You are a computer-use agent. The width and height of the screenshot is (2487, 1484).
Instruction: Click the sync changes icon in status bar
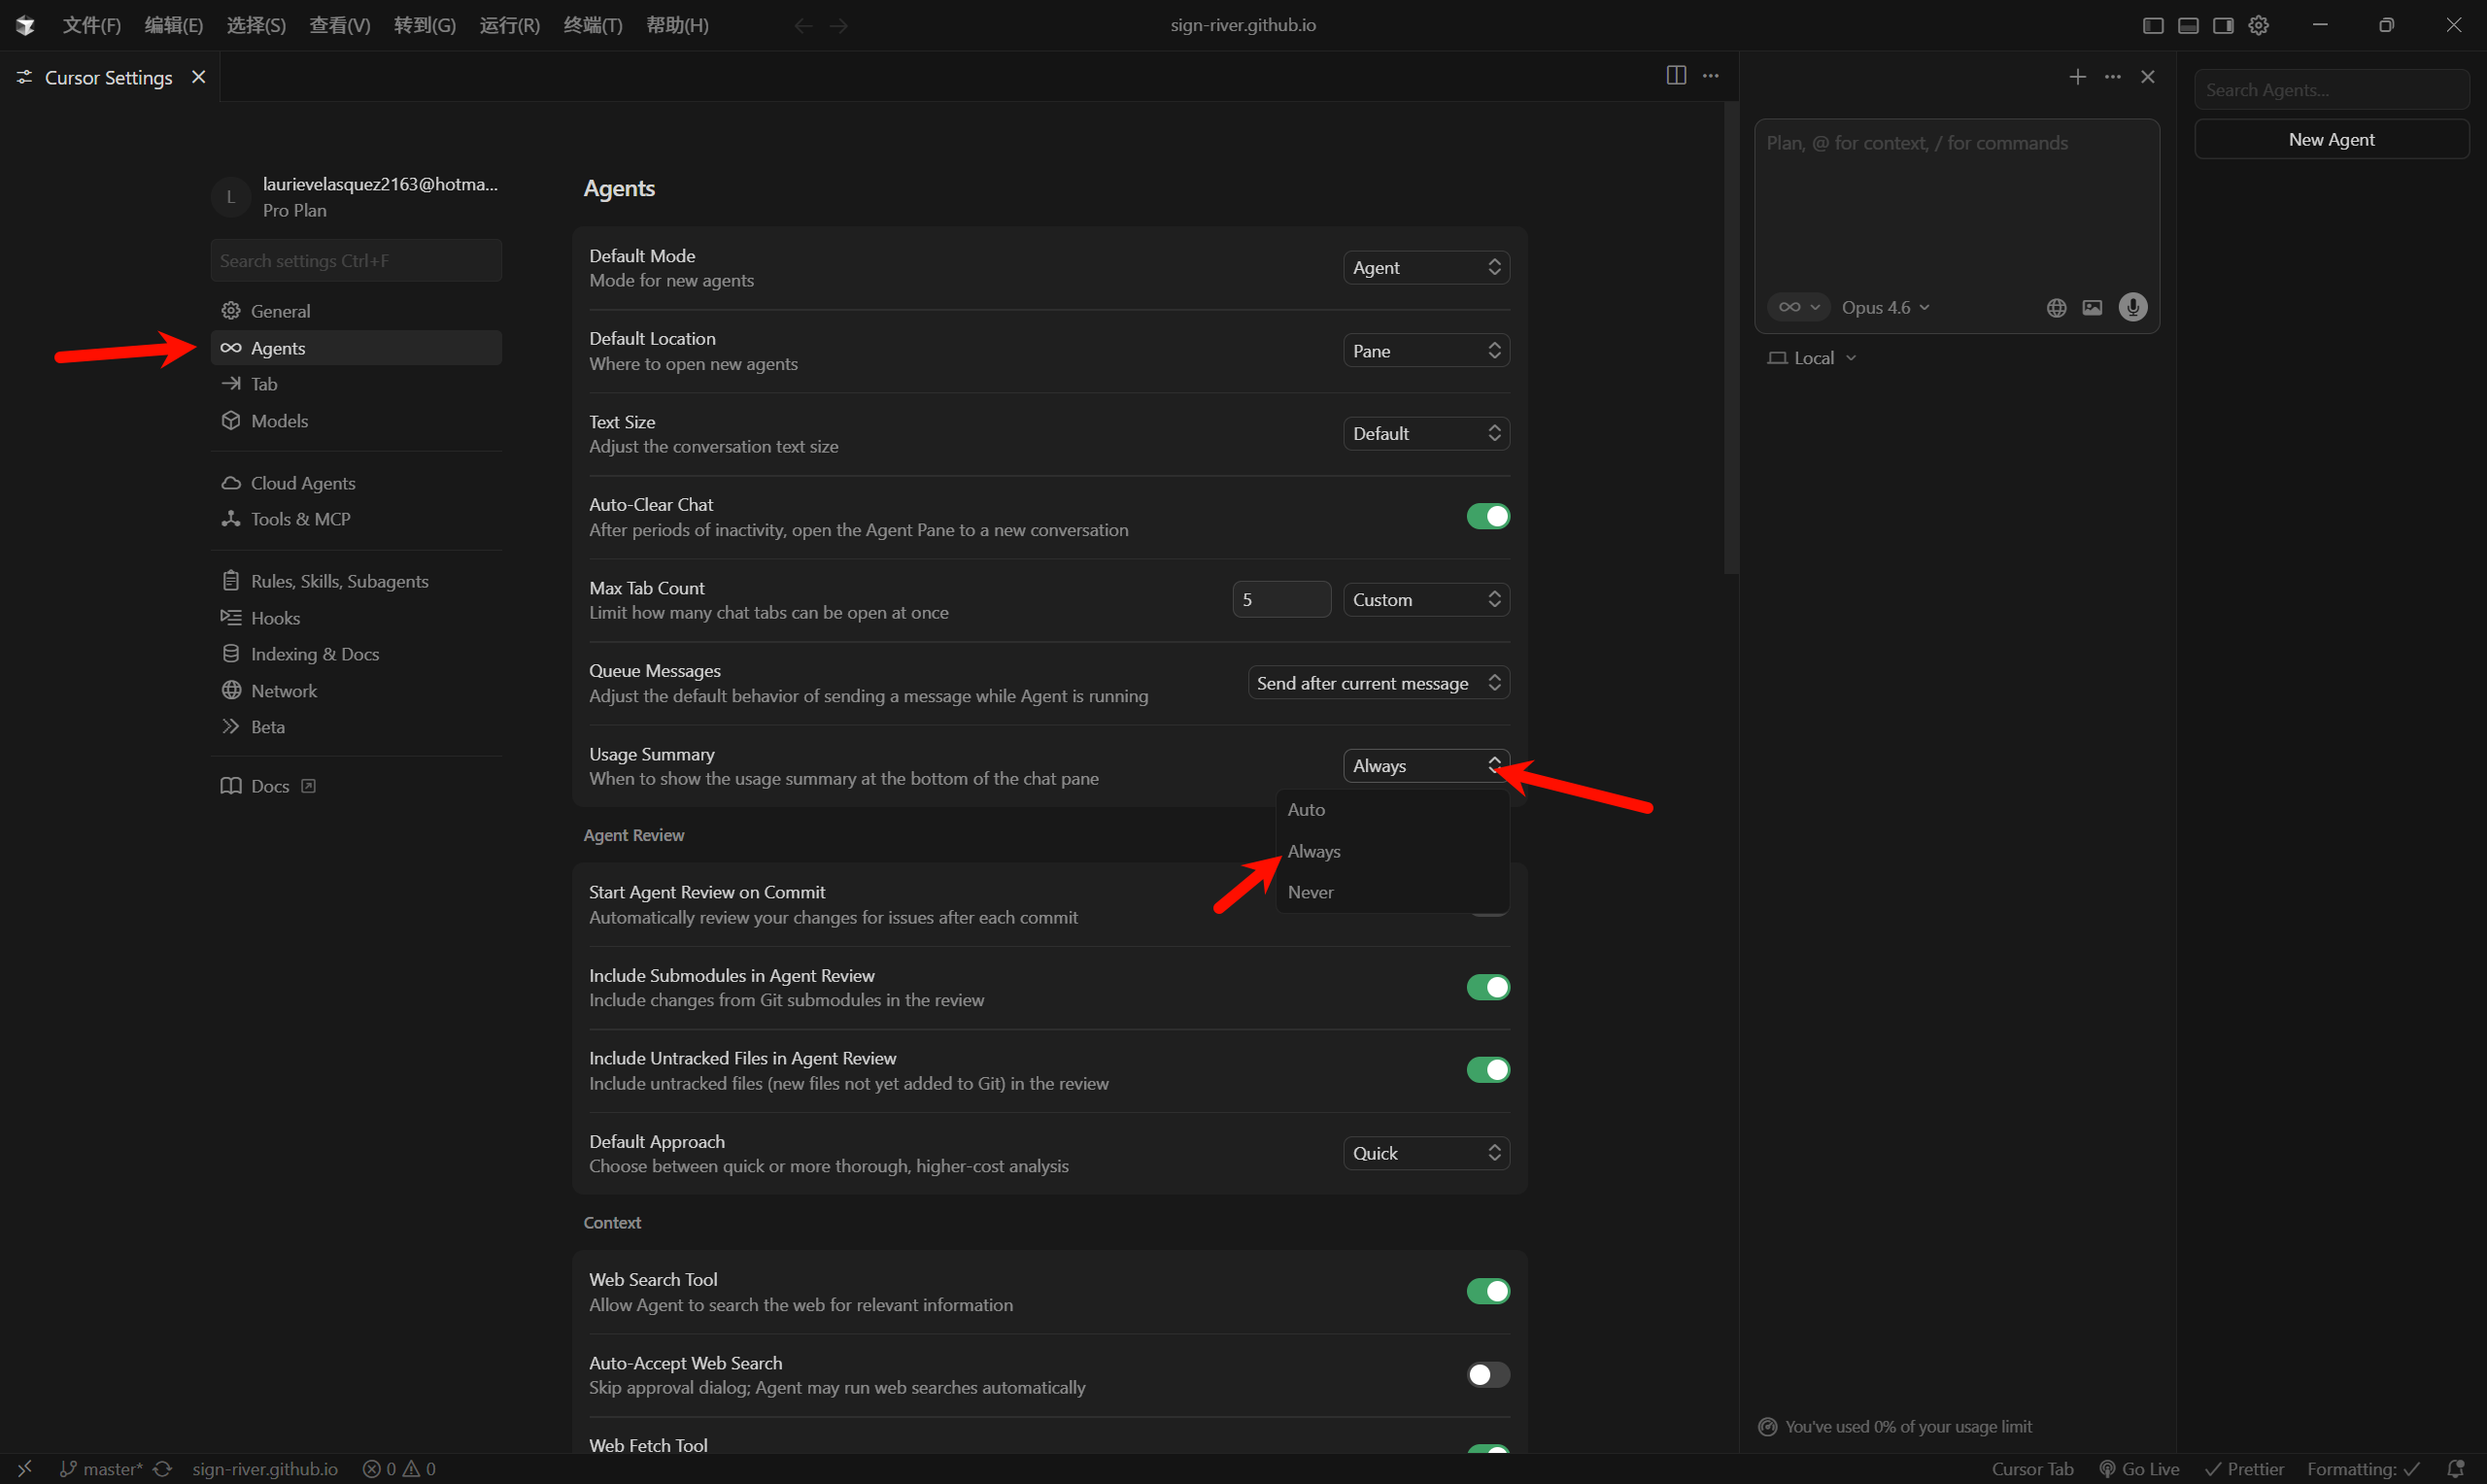(163, 1469)
